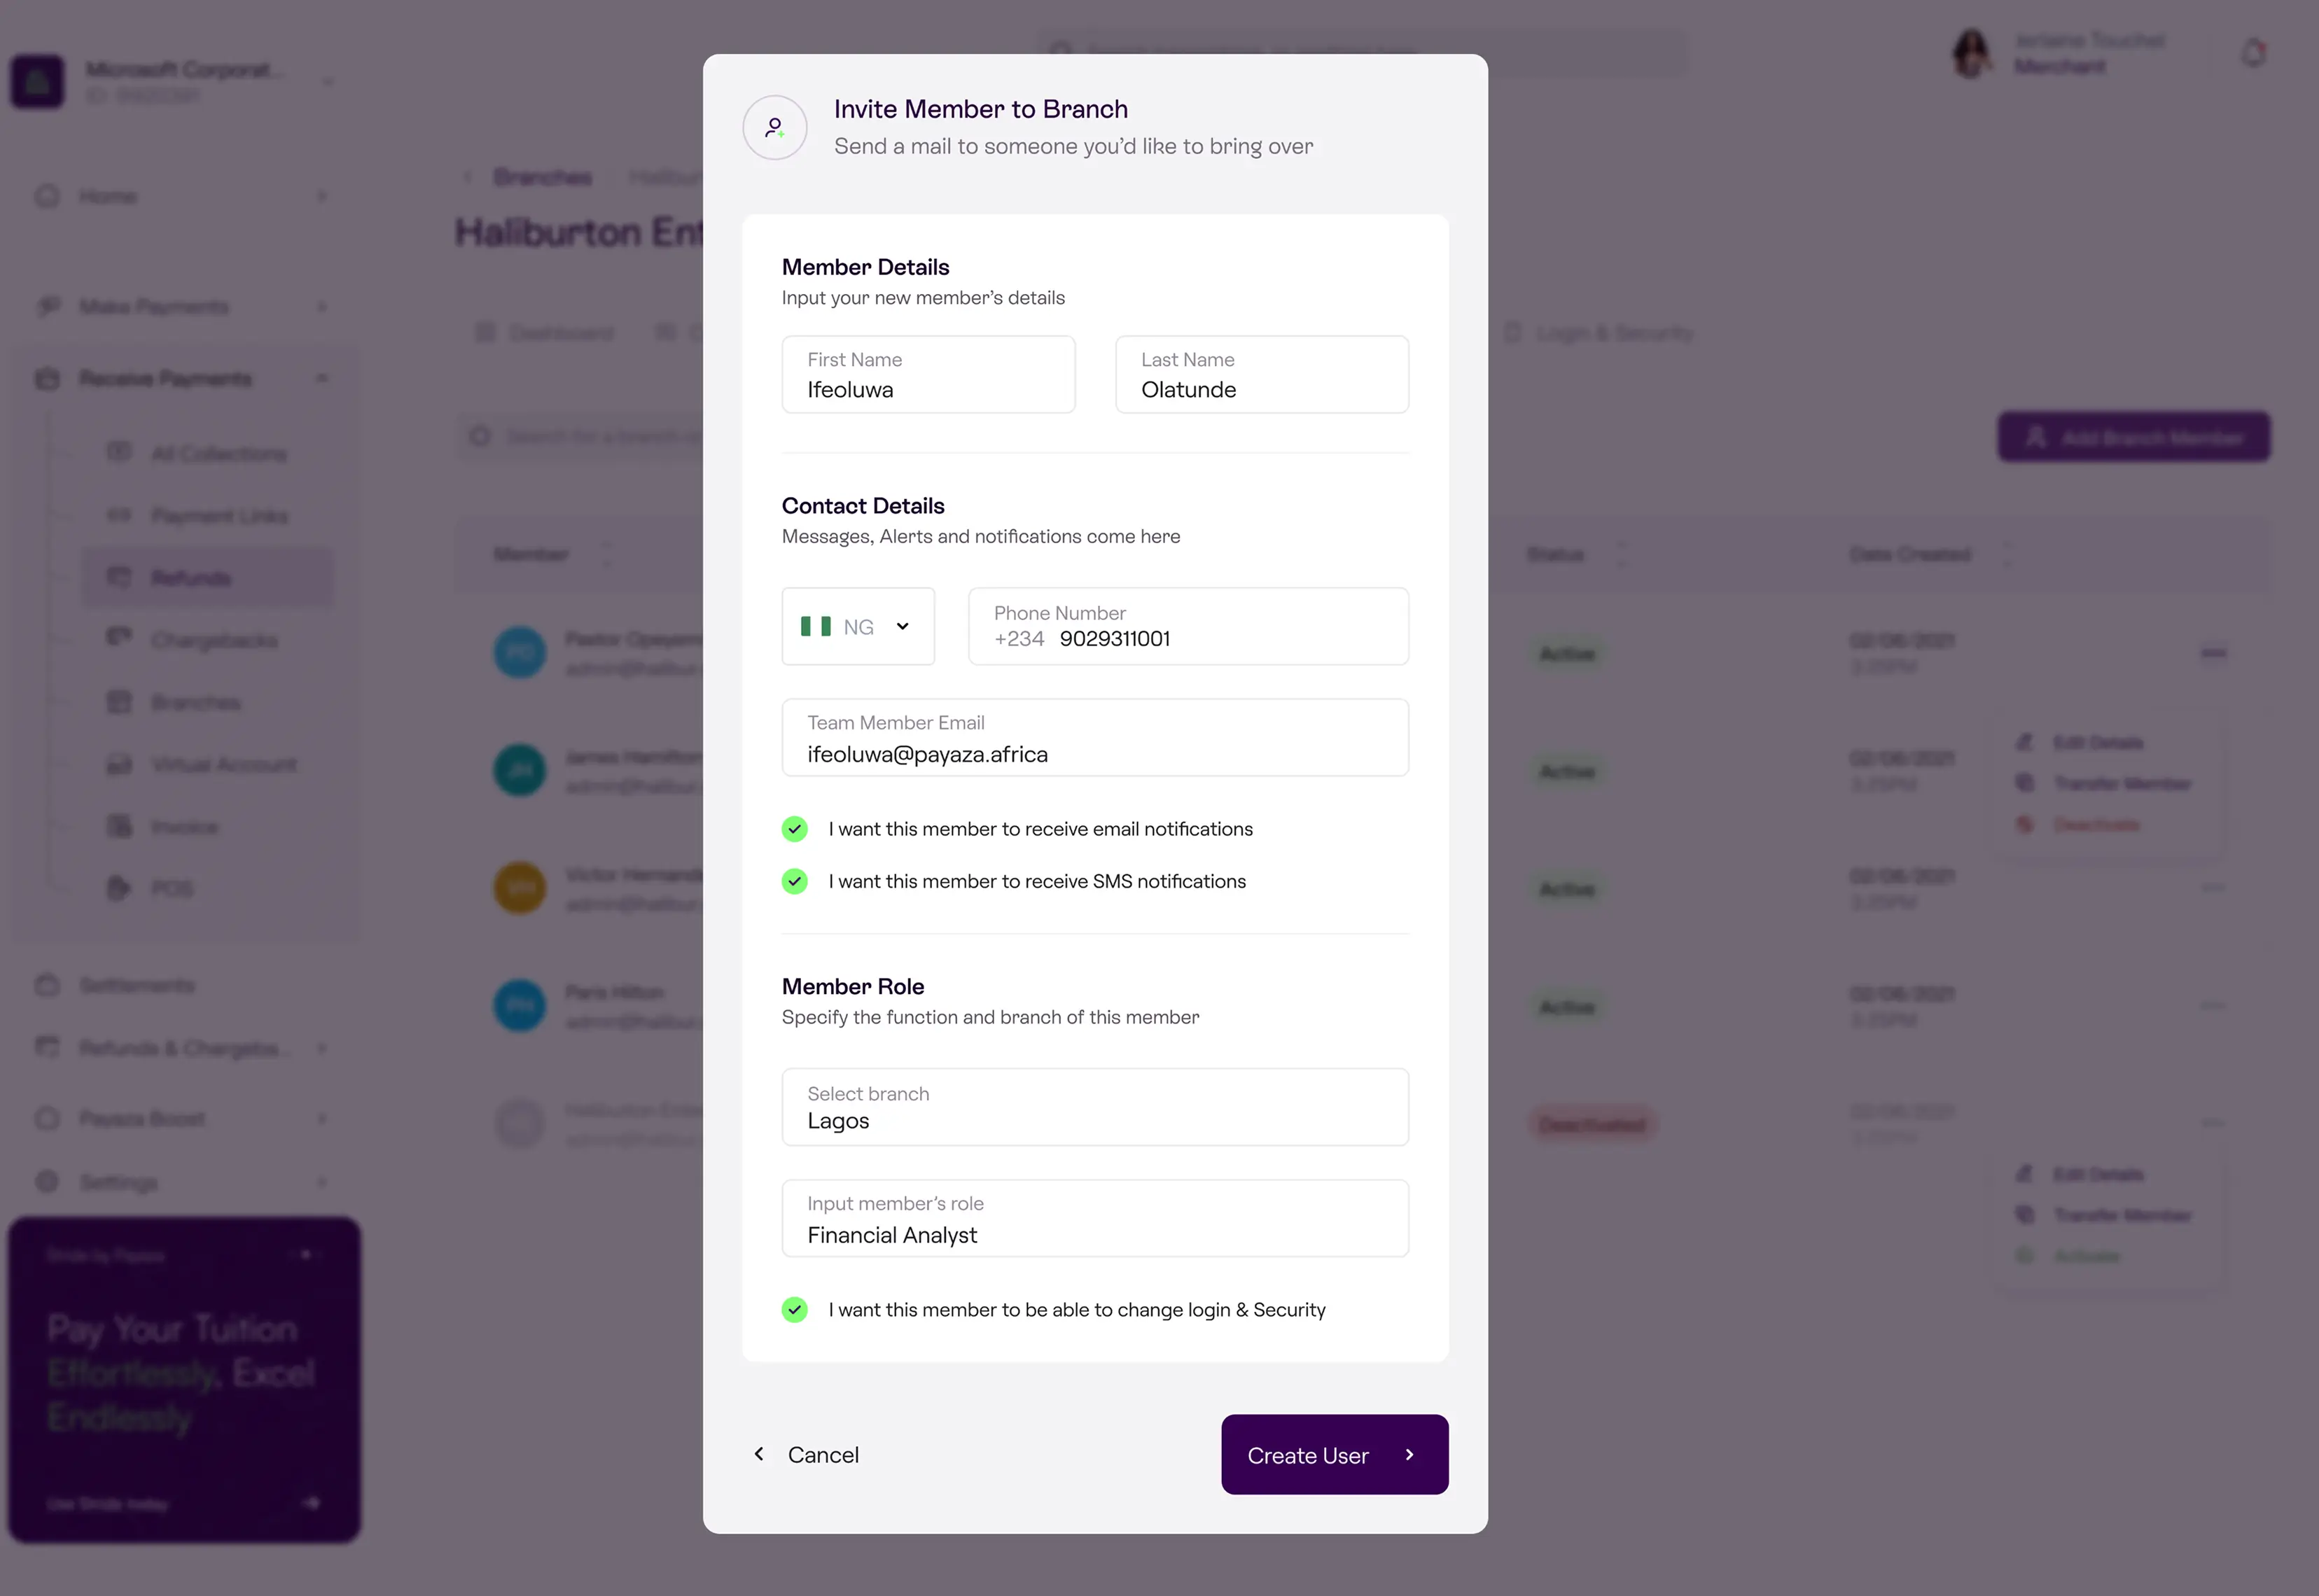This screenshot has width=2319, height=1596.
Task: Open All Collections in the sidebar
Action: coord(208,454)
